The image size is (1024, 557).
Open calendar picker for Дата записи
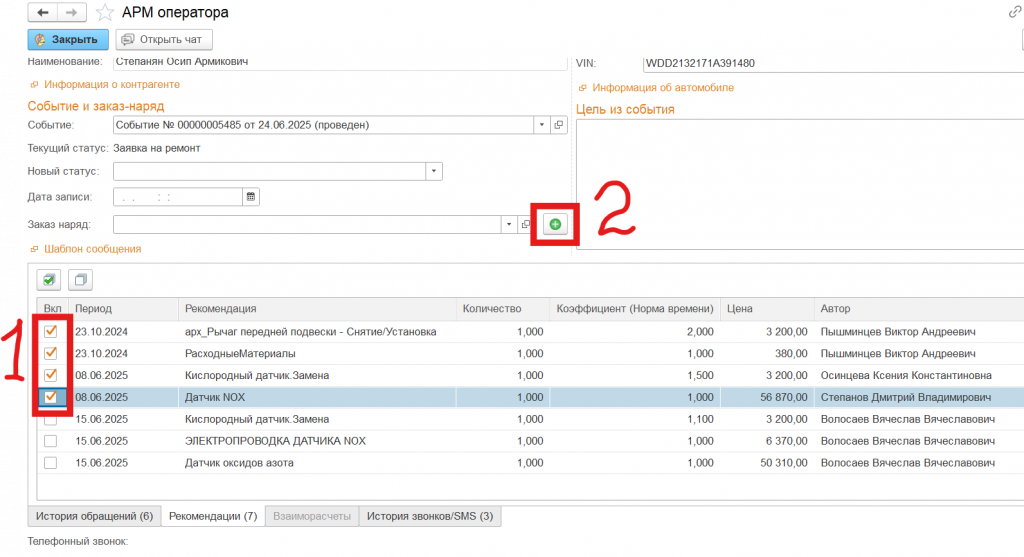[251, 197]
